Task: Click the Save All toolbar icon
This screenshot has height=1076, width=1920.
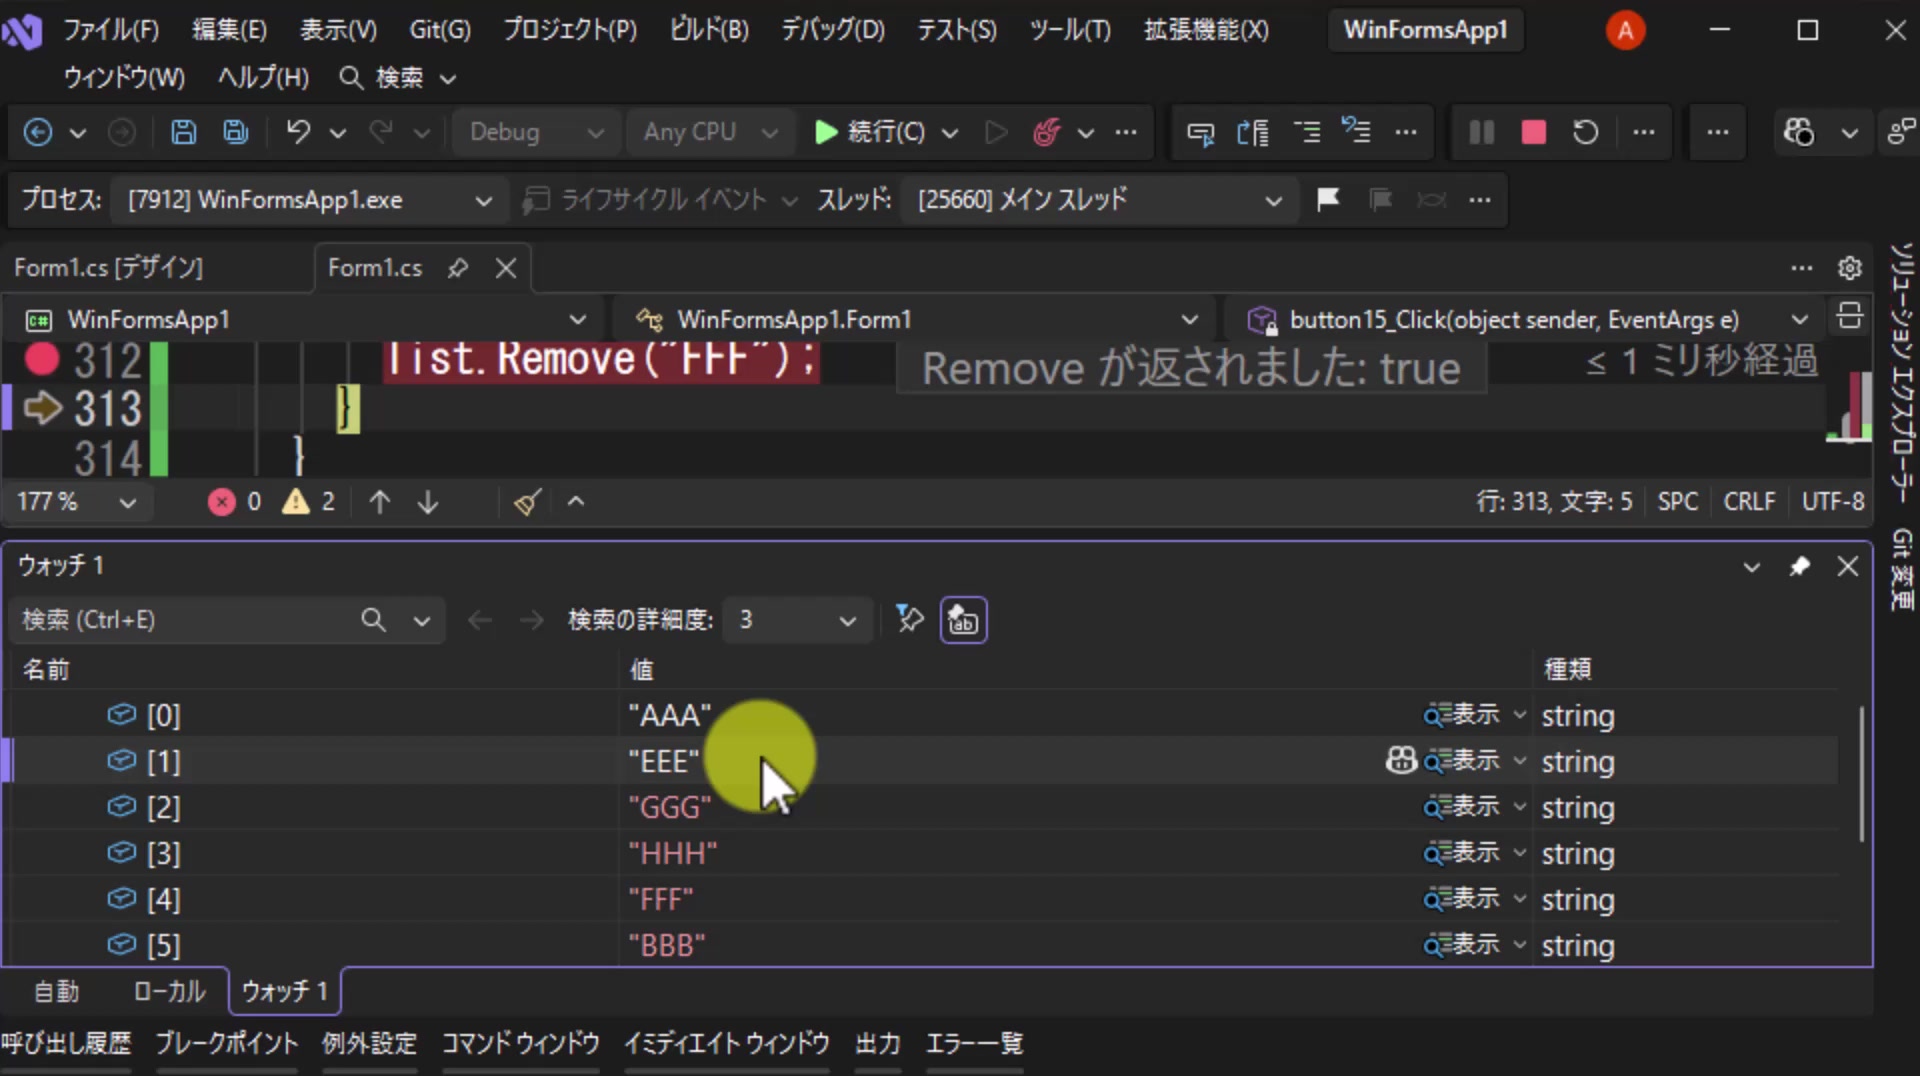Action: pyautogui.click(x=236, y=132)
